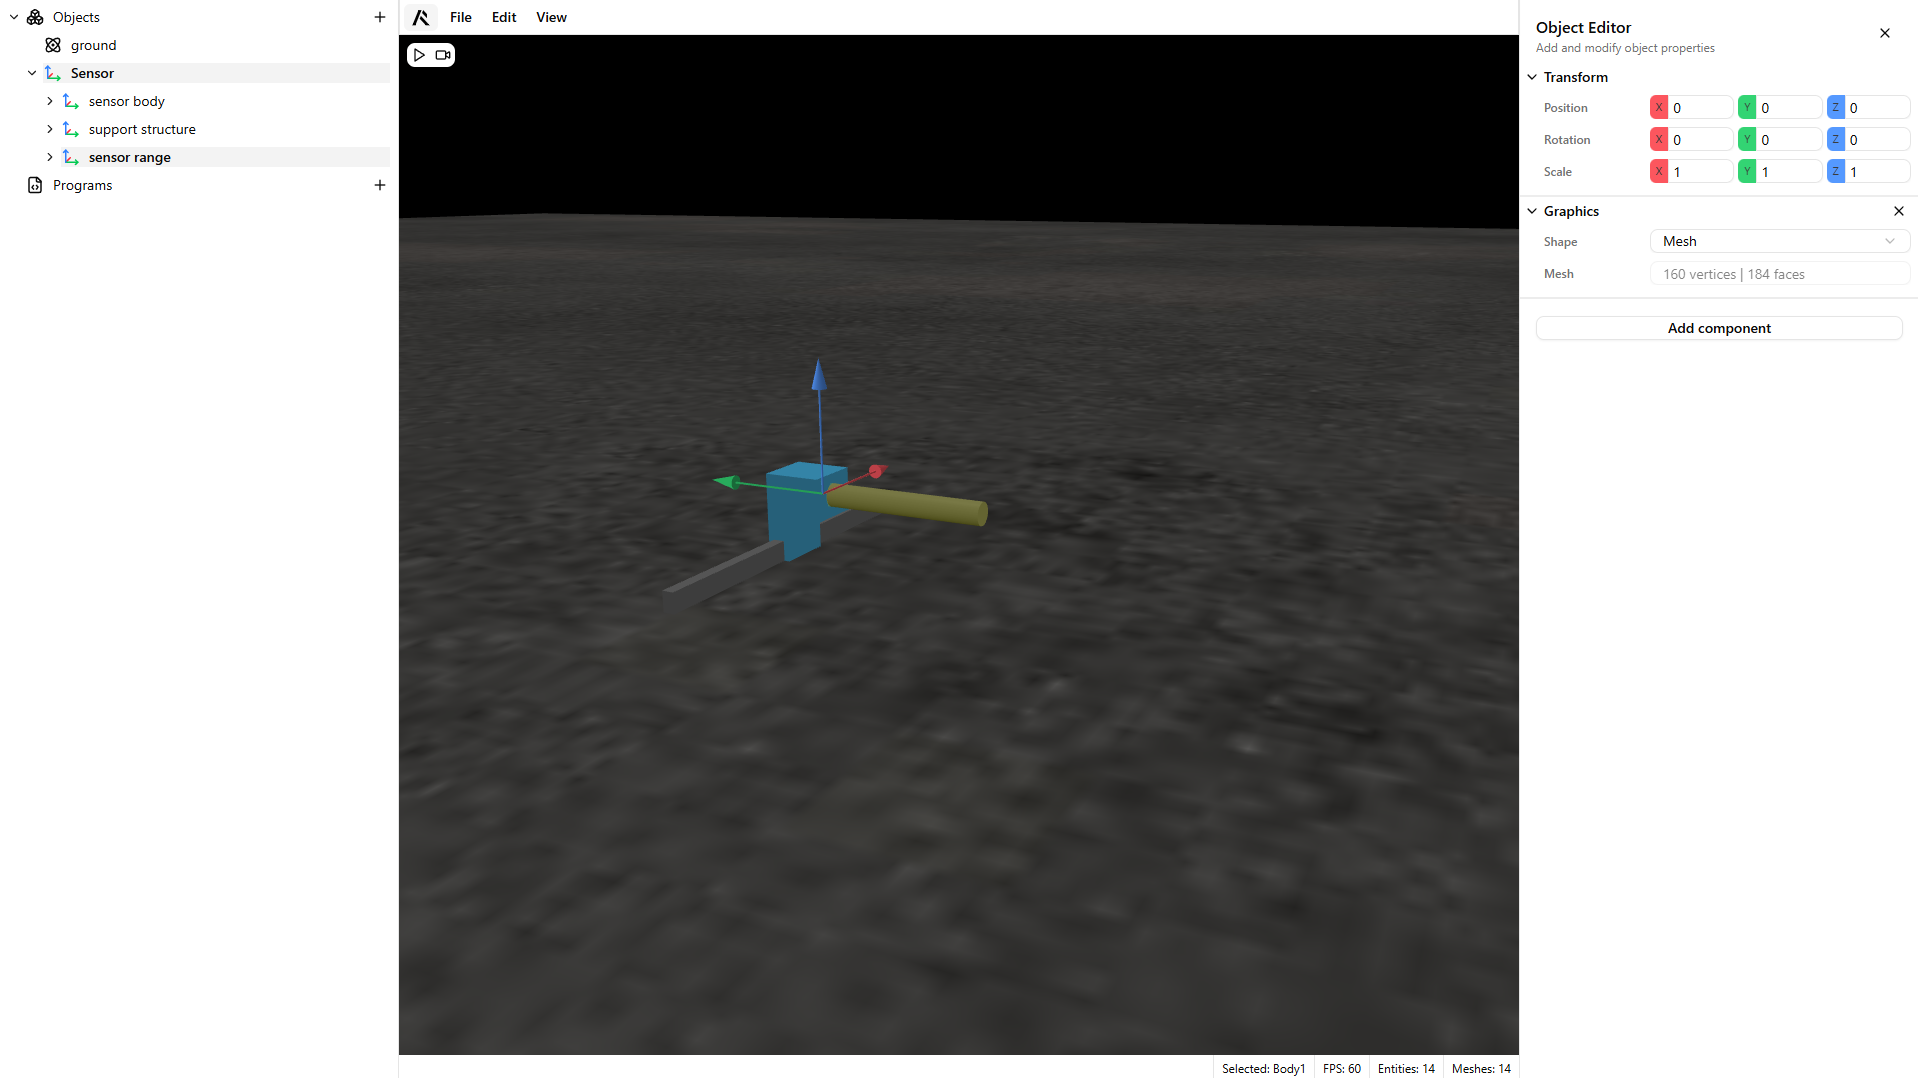Click the app logo icon
The height and width of the screenshot is (1078, 1918).
[421, 17]
